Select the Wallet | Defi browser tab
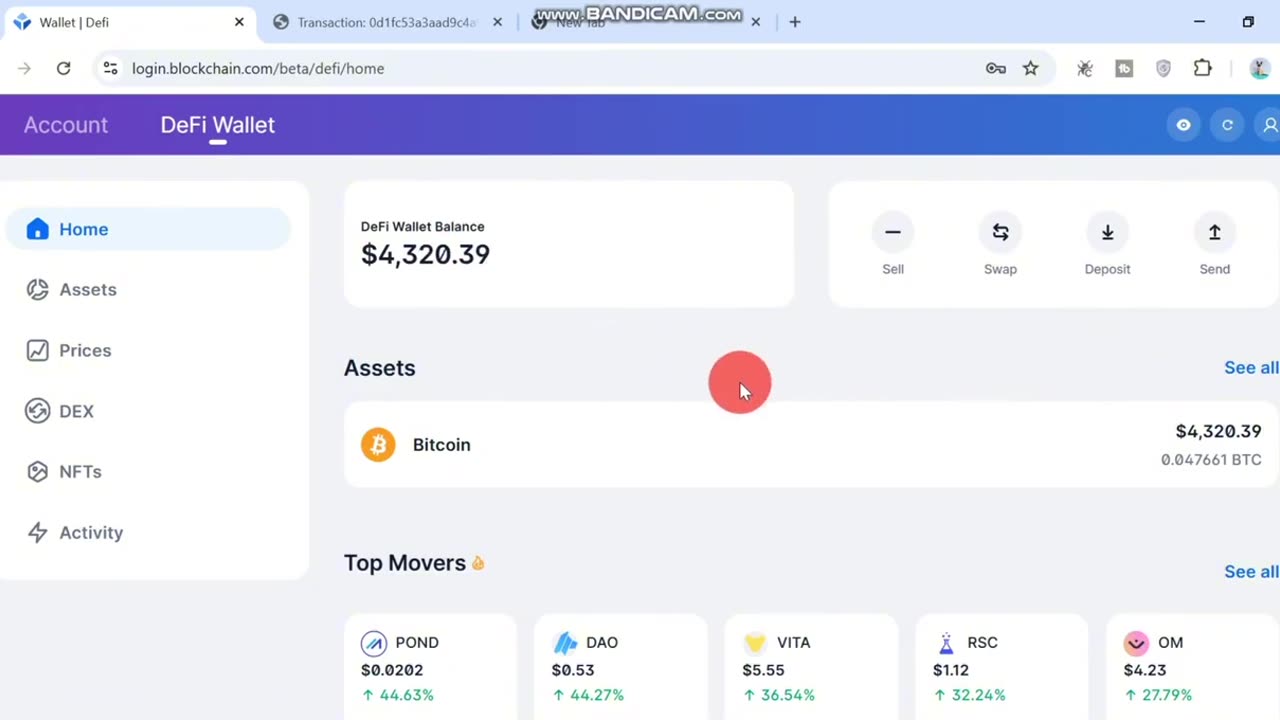Screen dimensions: 1280x720 tap(130, 22)
